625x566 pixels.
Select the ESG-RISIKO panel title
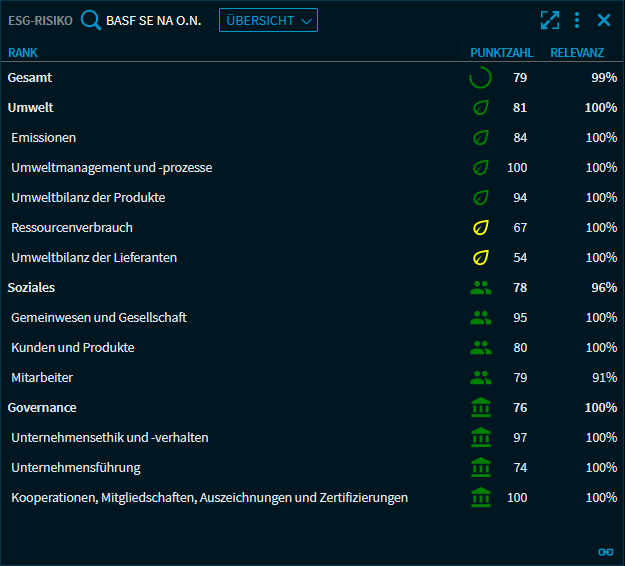coord(40,20)
